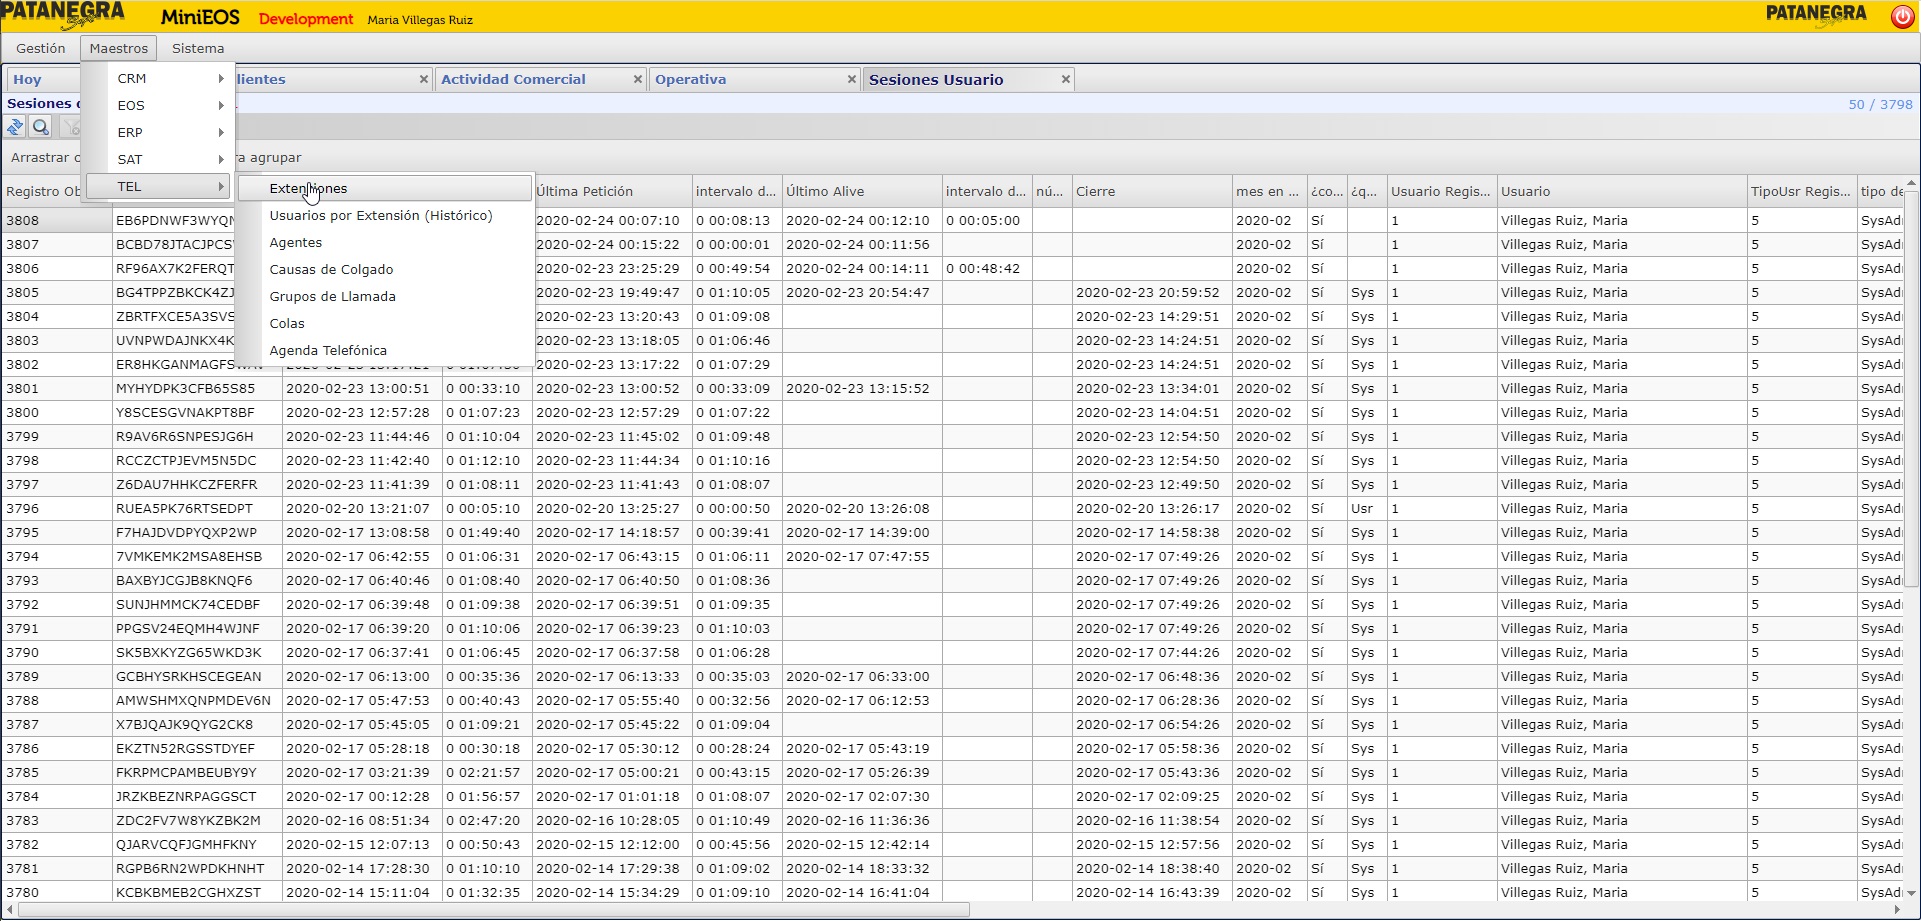Select Grupos de Llamada
Viewport: 1921px width, 921px height.
click(x=385, y=296)
